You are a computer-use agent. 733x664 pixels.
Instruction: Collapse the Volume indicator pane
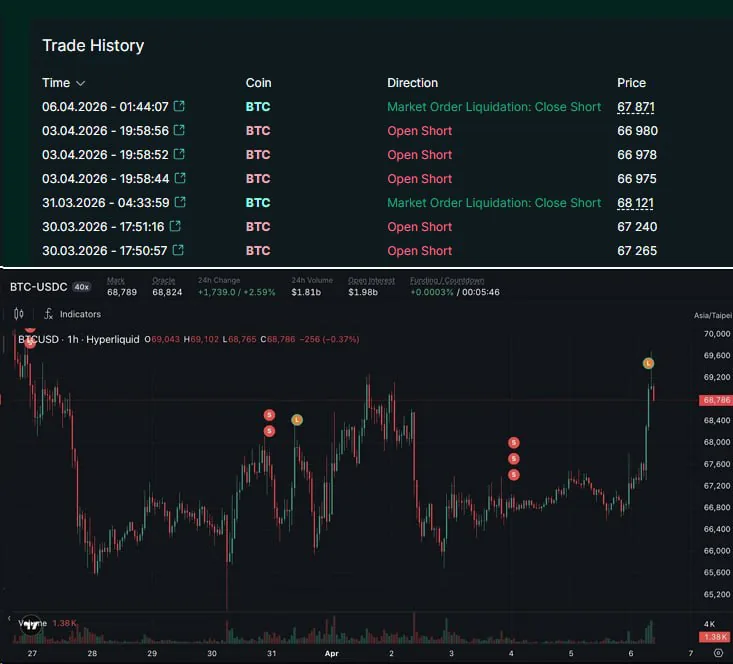(x=30, y=624)
